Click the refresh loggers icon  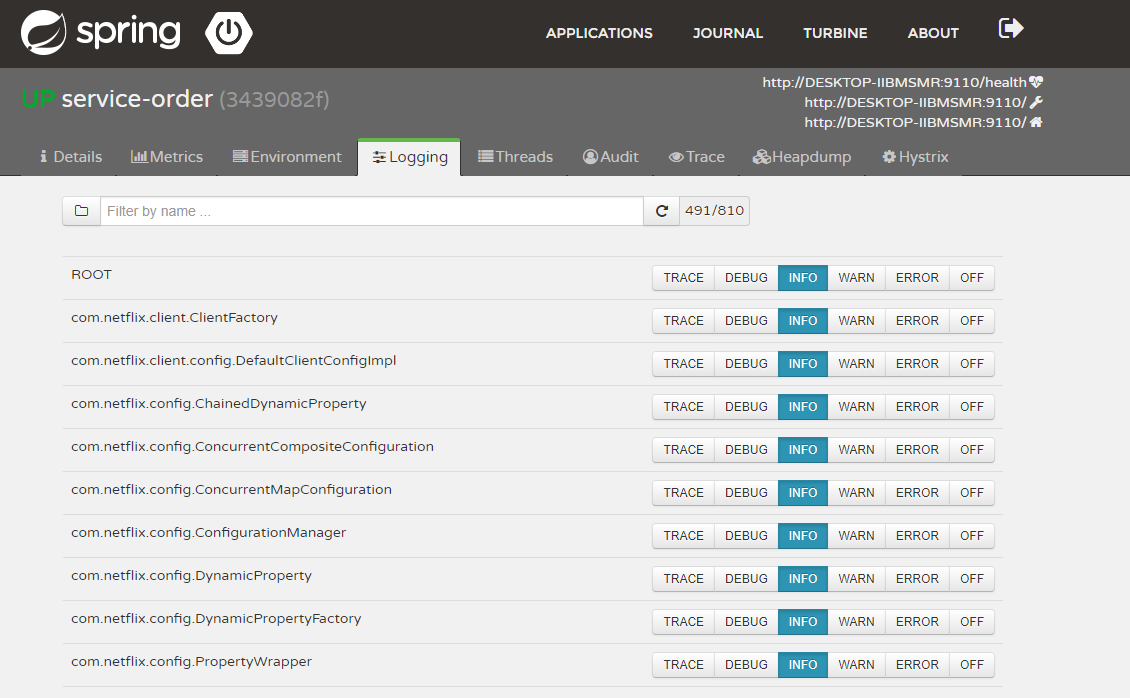pos(661,211)
